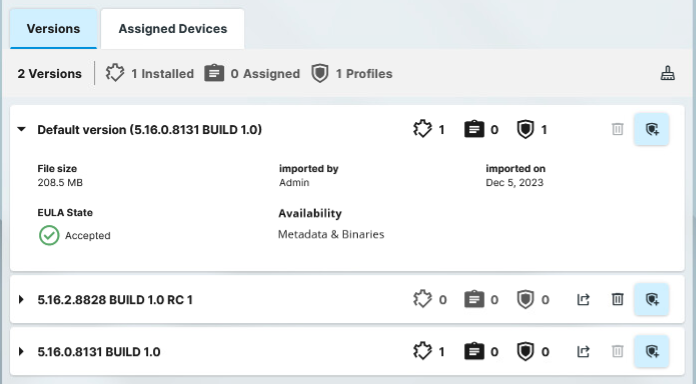The width and height of the screenshot is (696, 384).
Task: Click trash icon in 5.16.0.8131 BUILD 1.0 row
Action: point(617,352)
